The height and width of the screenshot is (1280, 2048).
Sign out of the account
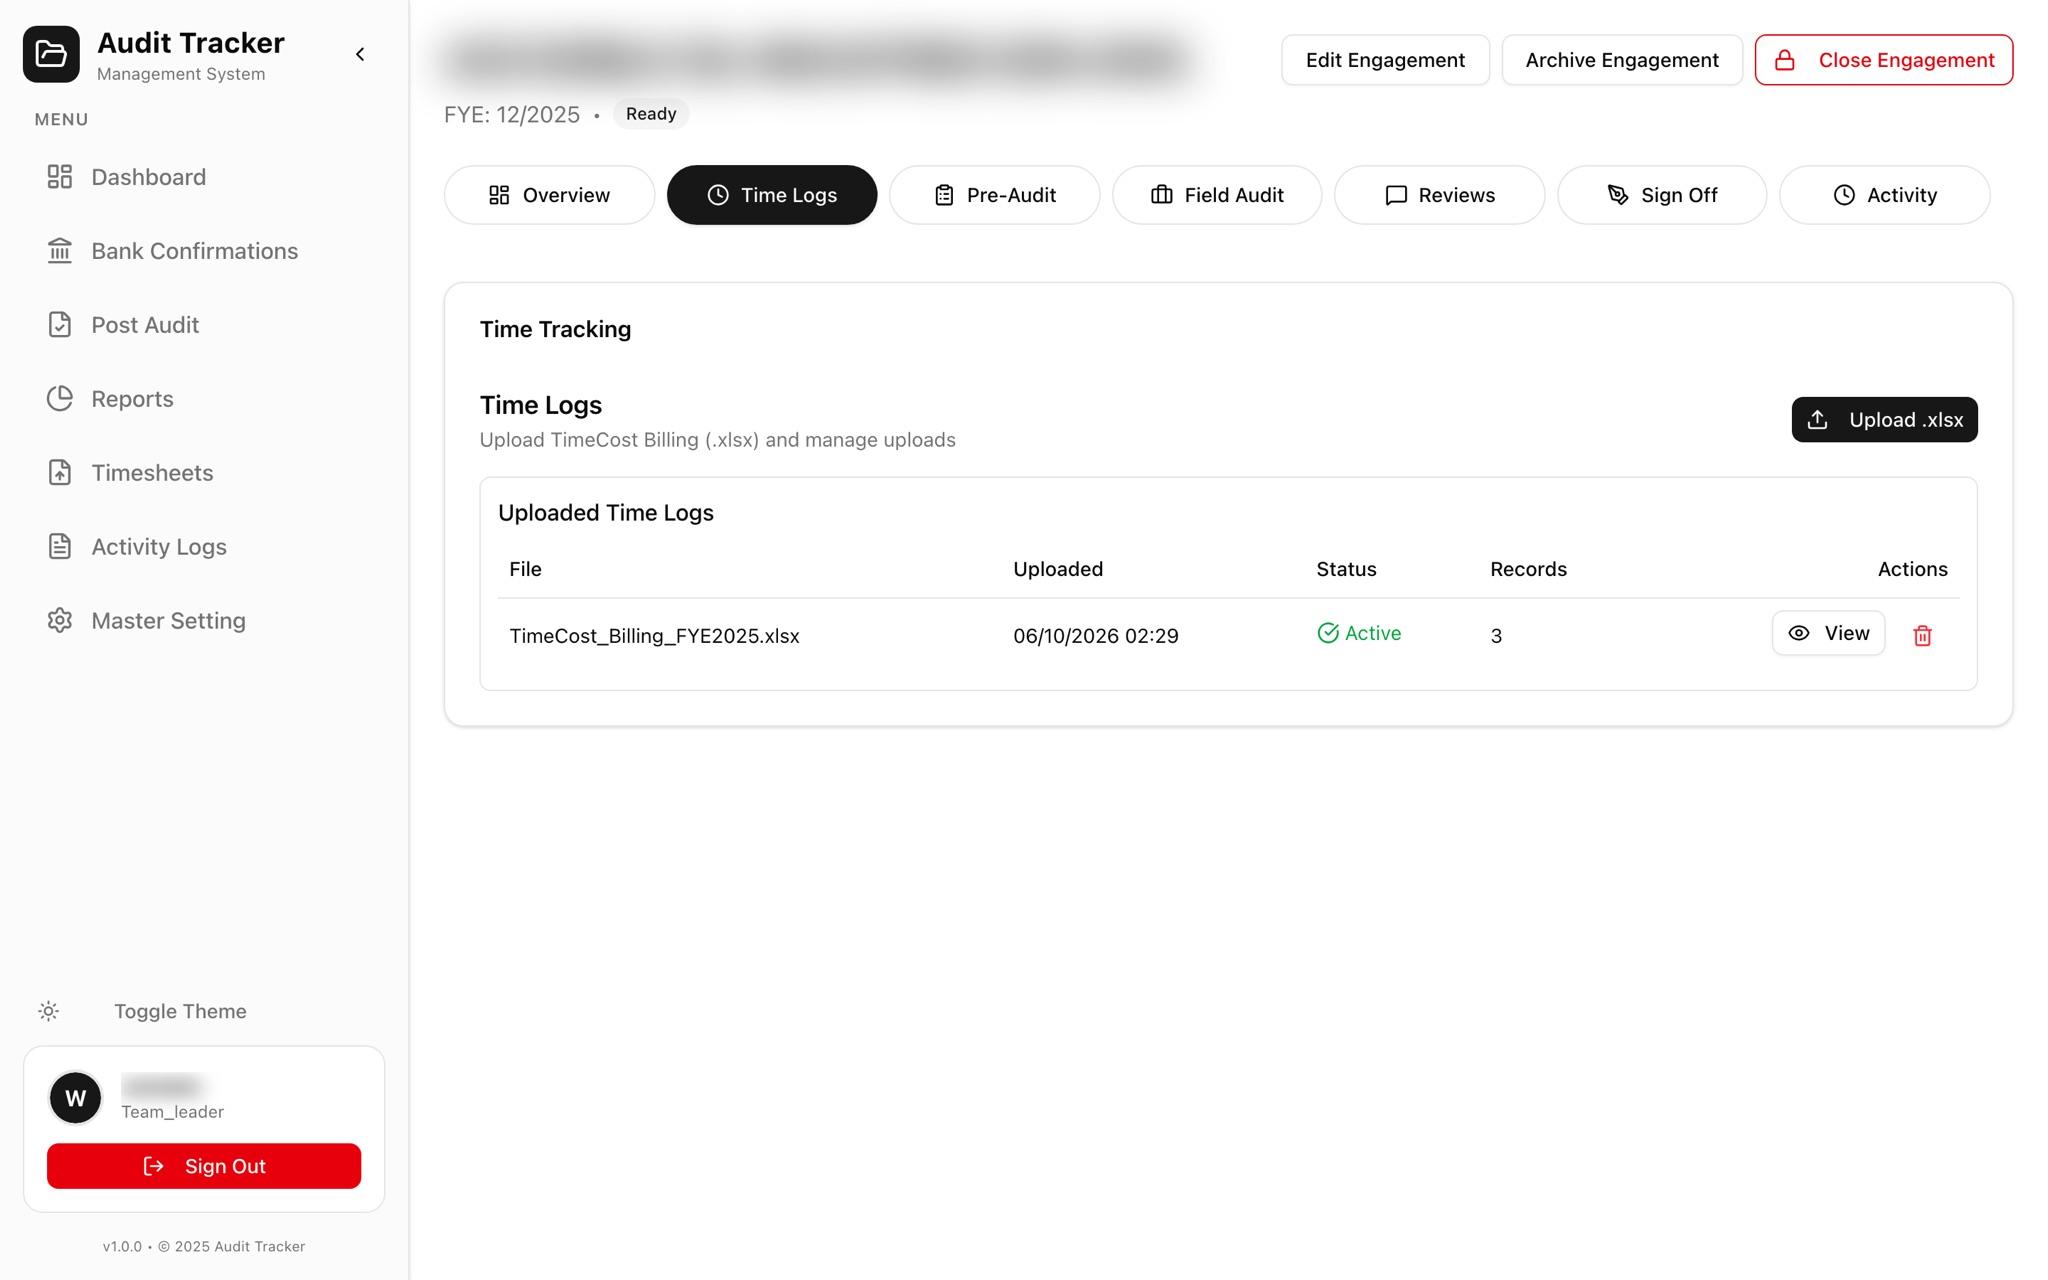204,1166
